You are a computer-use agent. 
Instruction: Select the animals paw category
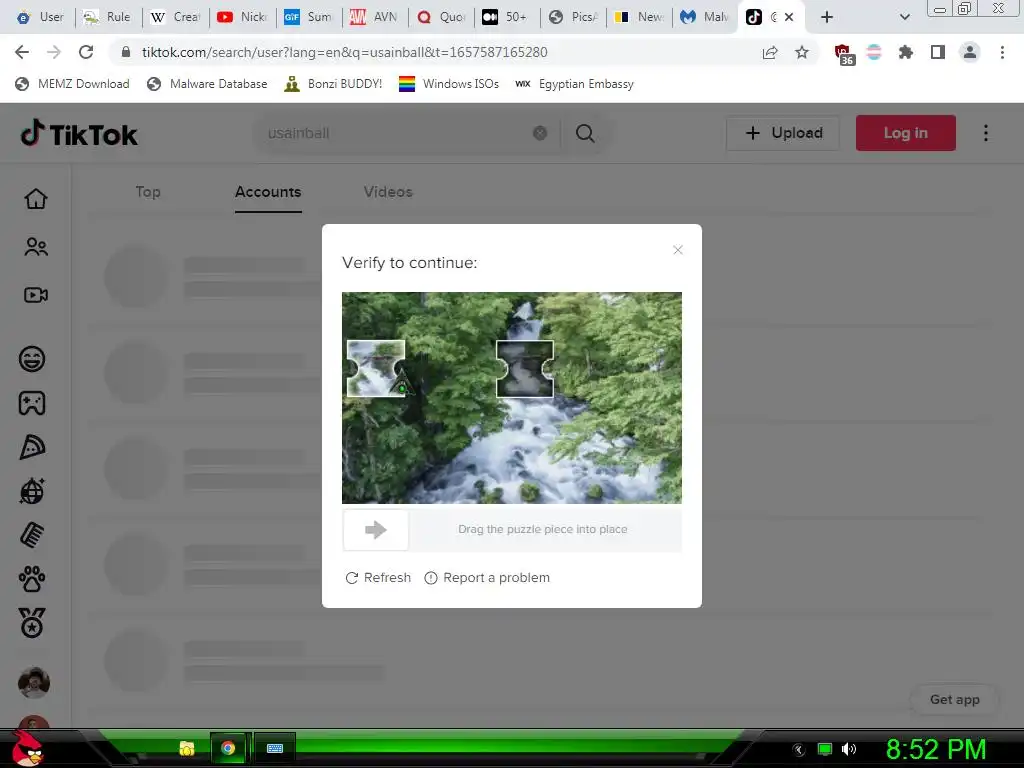coord(32,579)
